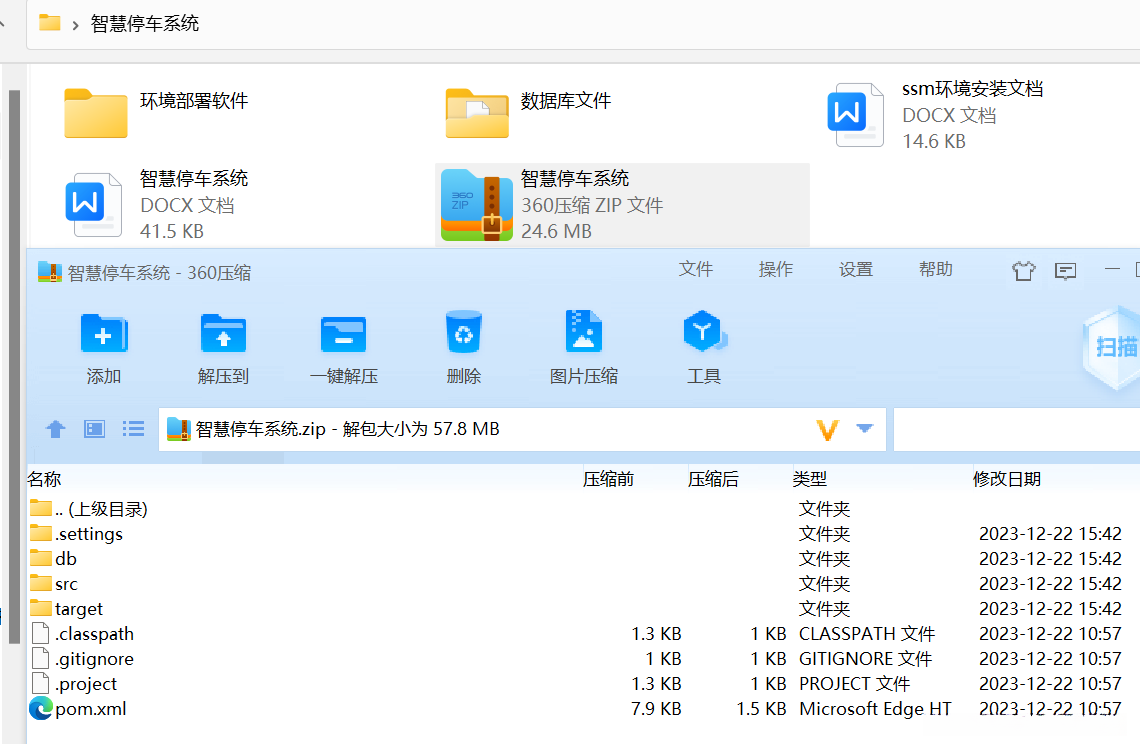Click the skin (shirt) icon in title bar
This screenshot has width=1140, height=744.
click(x=1023, y=271)
